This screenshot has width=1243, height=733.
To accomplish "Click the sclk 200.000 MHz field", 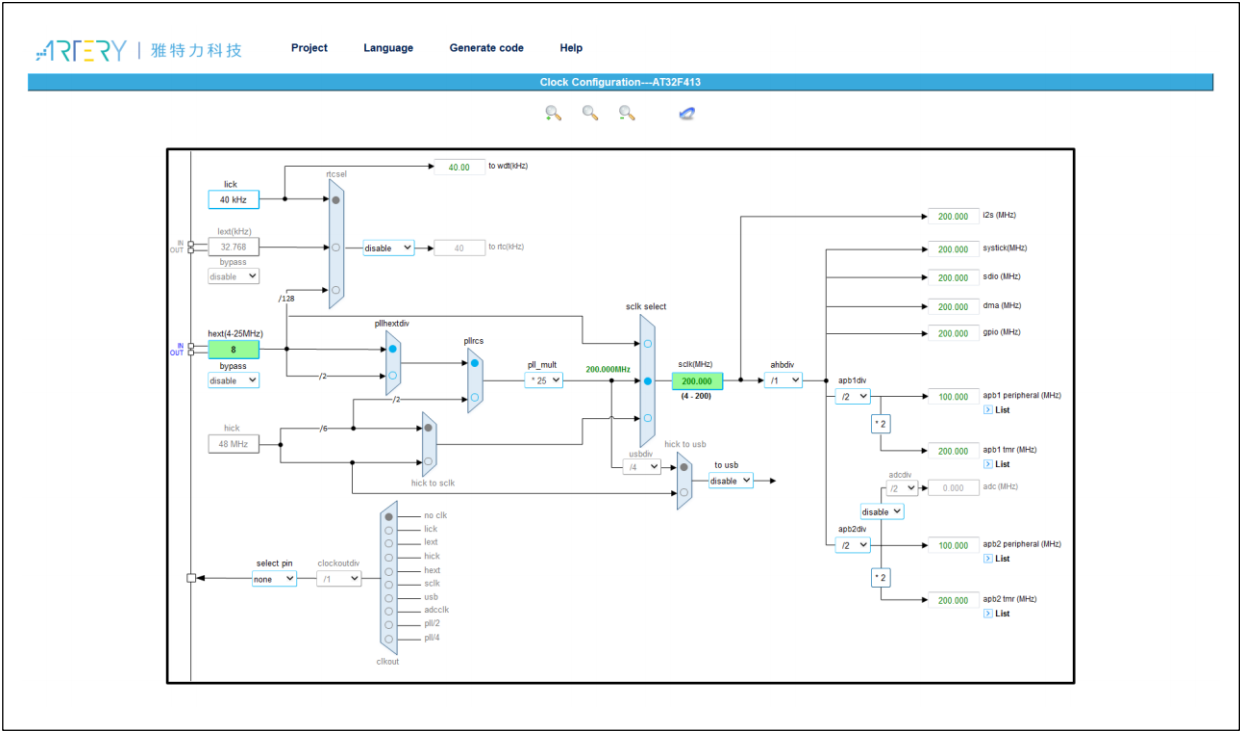I will click(697, 381).
